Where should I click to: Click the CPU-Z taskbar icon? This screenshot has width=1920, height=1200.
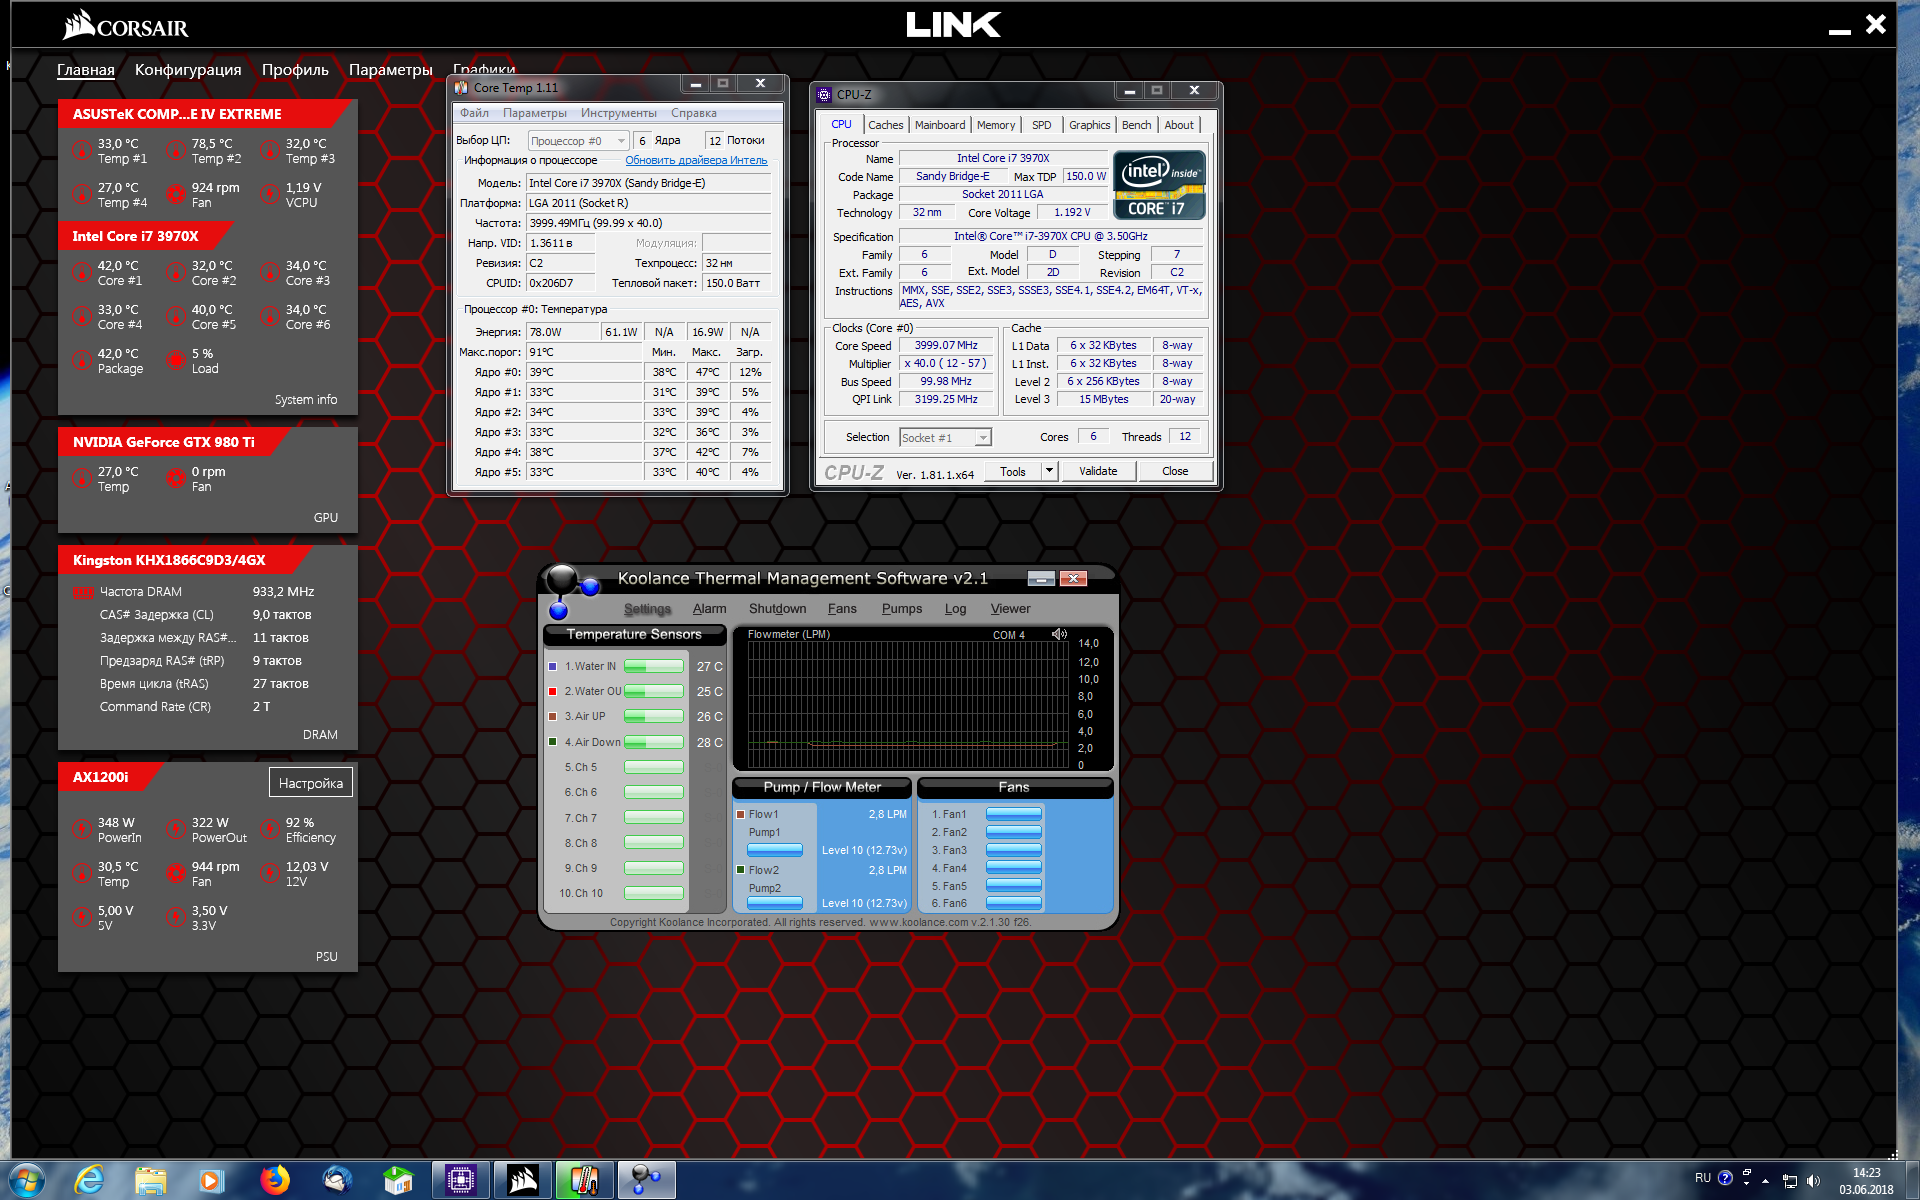[461, 1180]
